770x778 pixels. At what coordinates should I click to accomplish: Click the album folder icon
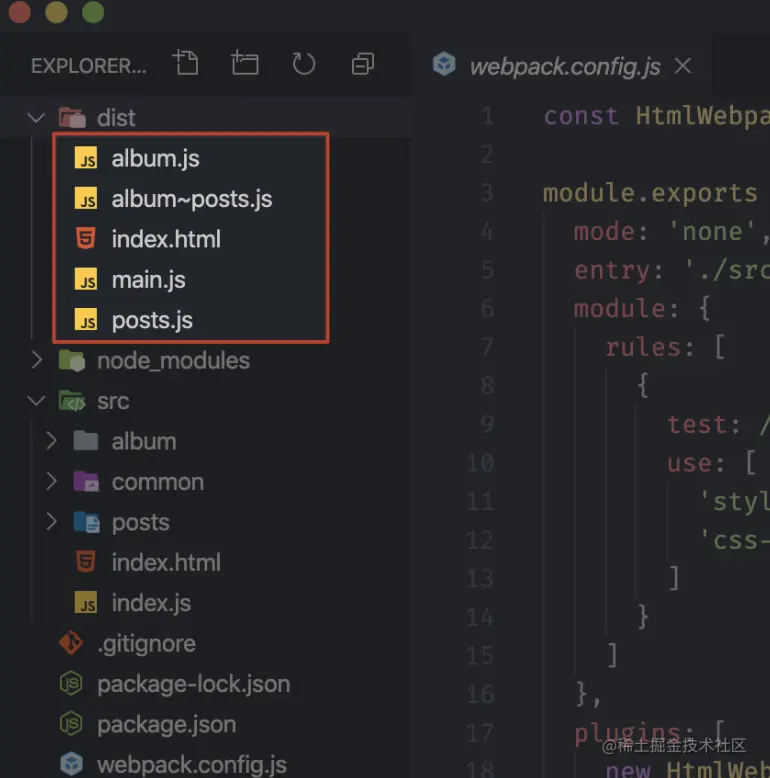point(86,441)
